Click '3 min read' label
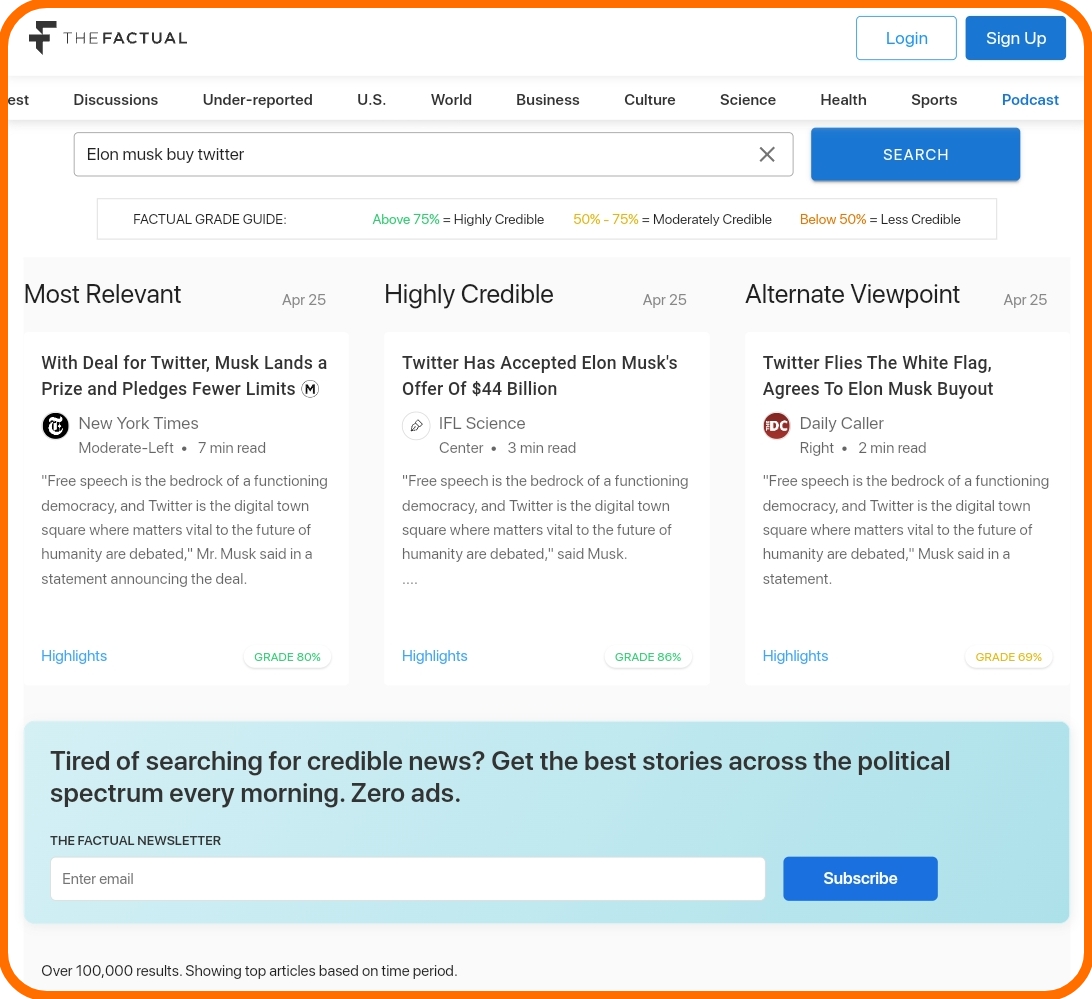 point(542,448)
